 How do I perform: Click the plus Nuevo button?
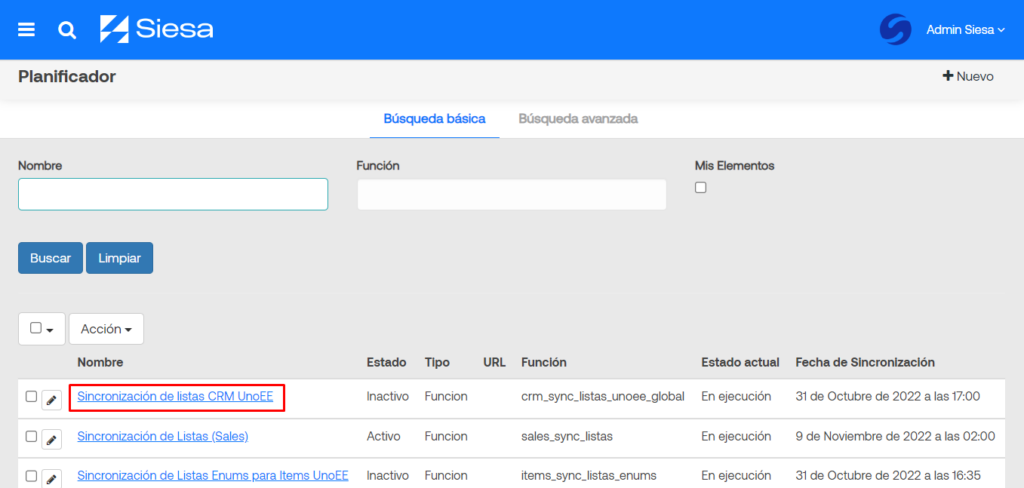pyautogui.click(x=967, y=76)
